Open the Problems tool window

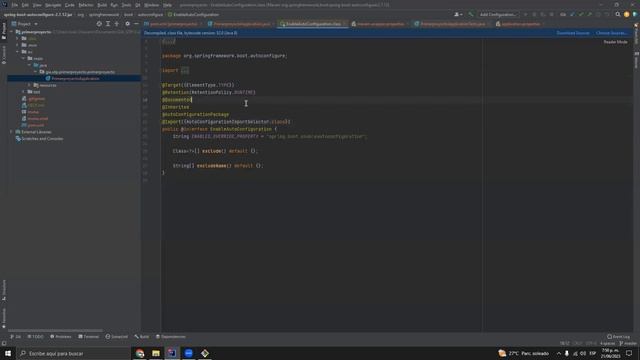[x=60, y=337]
